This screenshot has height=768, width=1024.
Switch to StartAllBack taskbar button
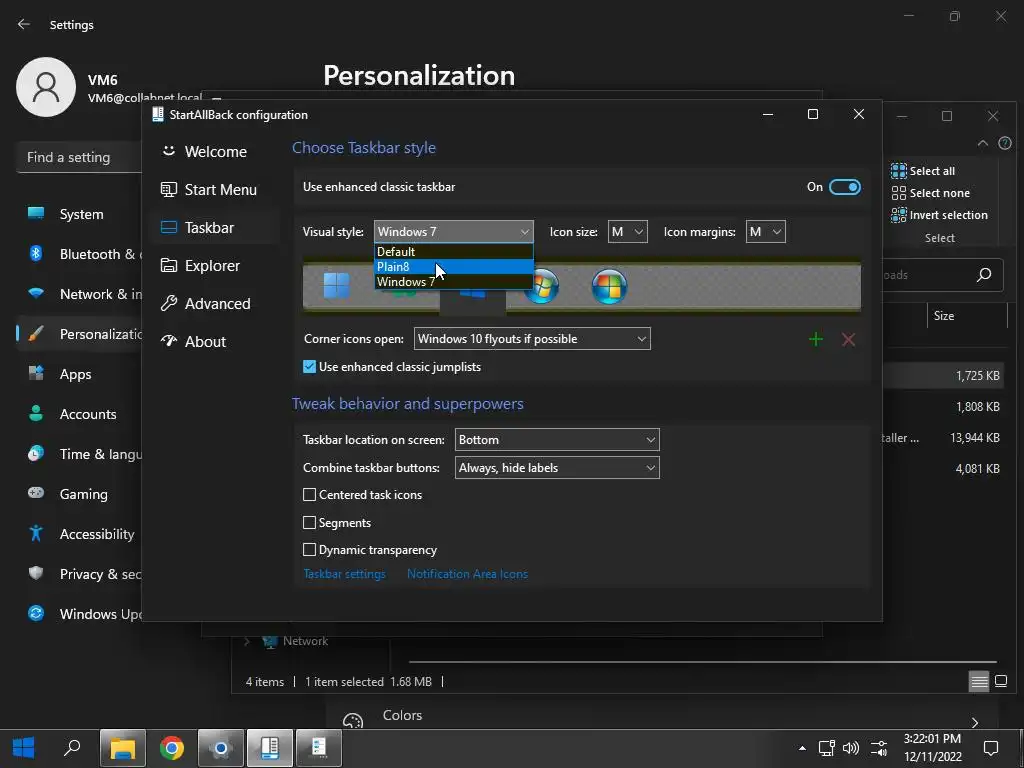(270, 748)
